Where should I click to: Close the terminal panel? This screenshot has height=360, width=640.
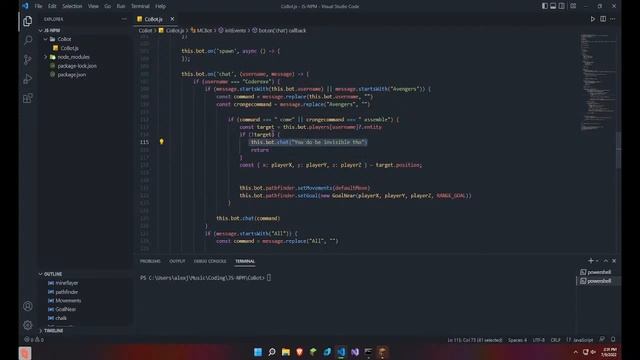pyautogui.click(x=614, y=261)
